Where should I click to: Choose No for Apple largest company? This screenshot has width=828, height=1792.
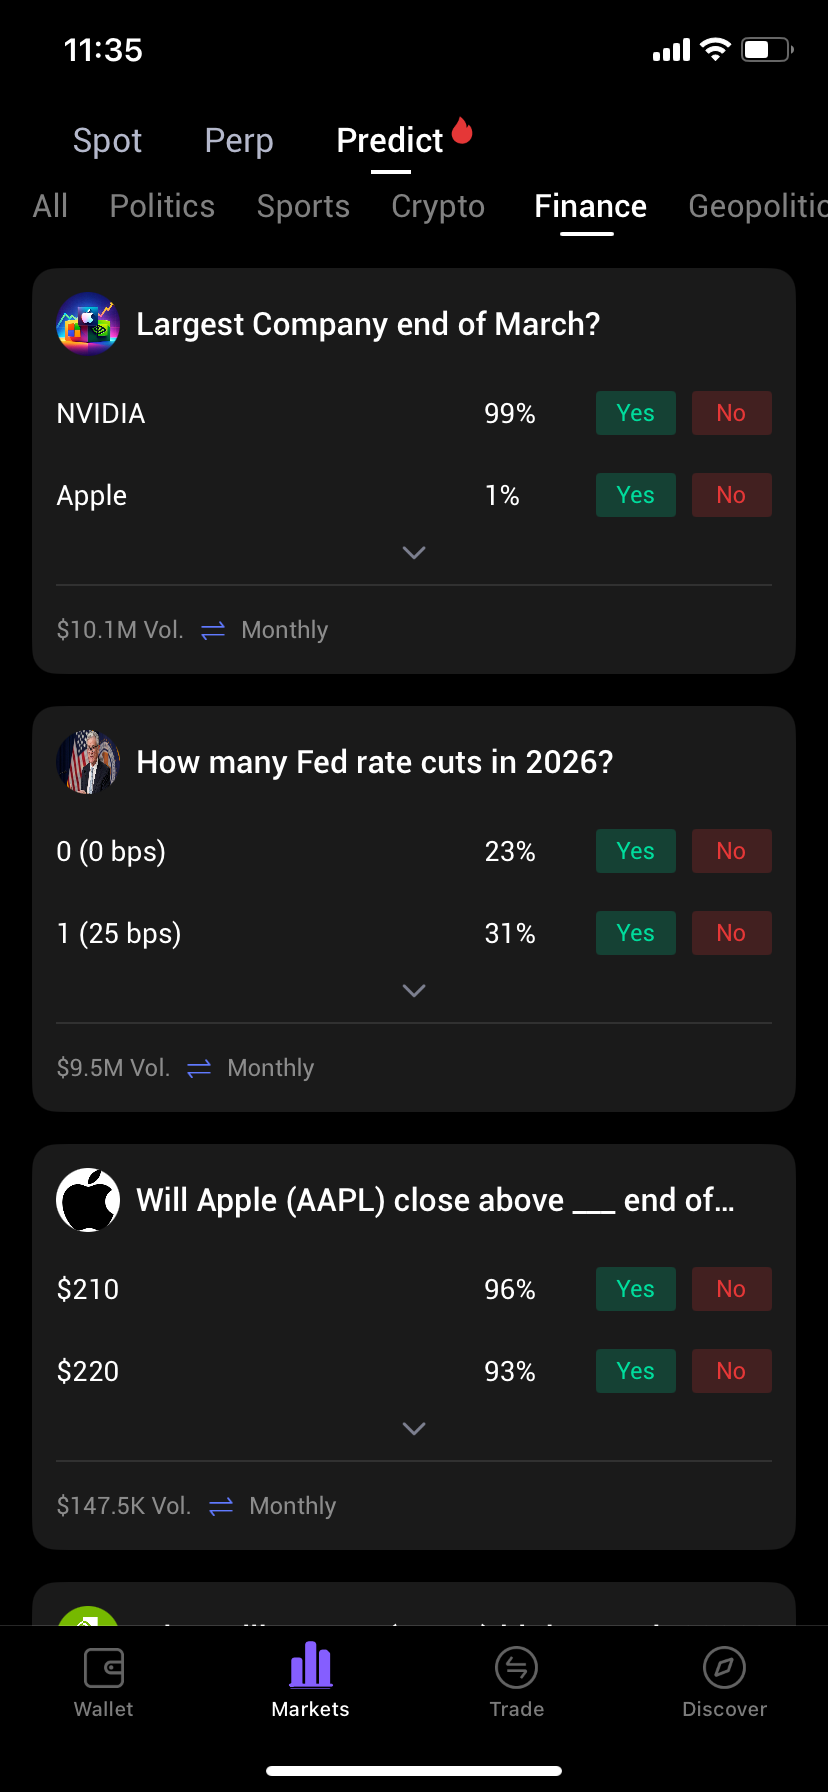coord(732,495)
